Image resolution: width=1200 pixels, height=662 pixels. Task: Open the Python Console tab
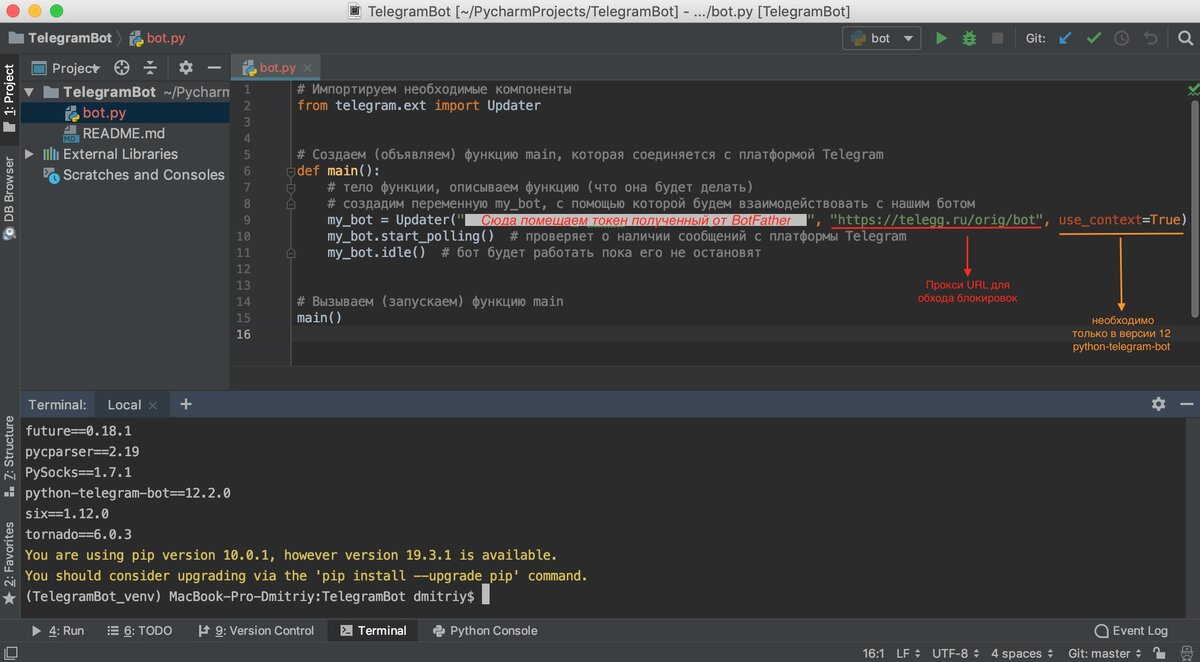[484, 630]
